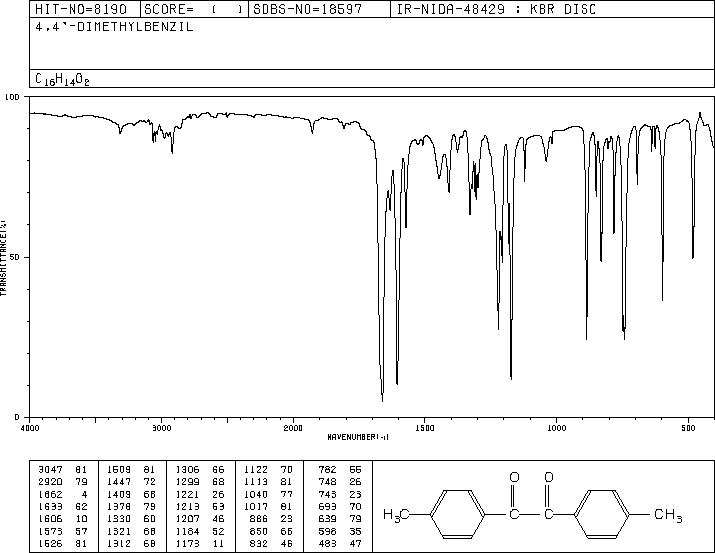Click the deepest spectrum peak near 1660

[x=382, y=400]
